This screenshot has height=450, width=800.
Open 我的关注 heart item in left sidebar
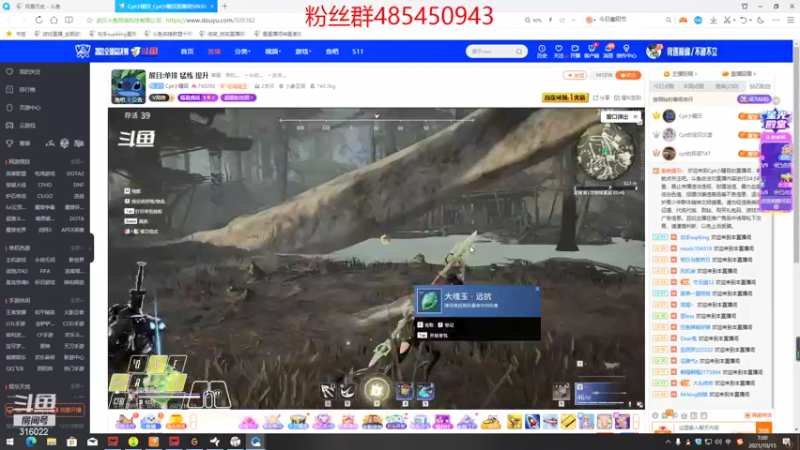(x=24, y=72)
